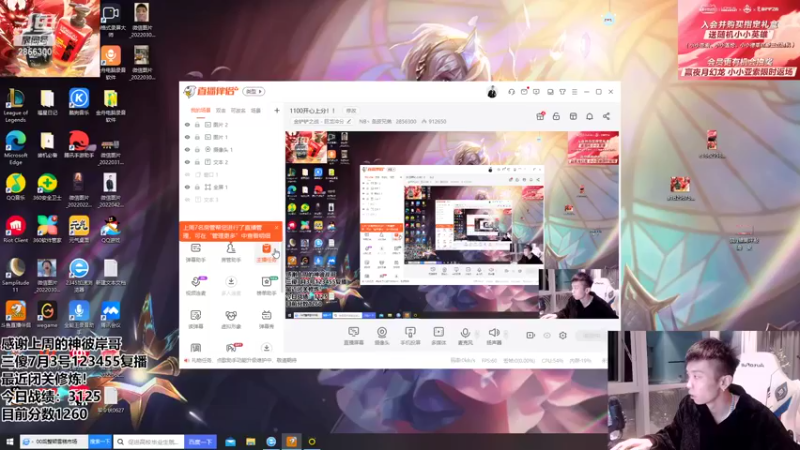Open the 房管助手 tool
The image size is (800, 450).
[231, 253]
